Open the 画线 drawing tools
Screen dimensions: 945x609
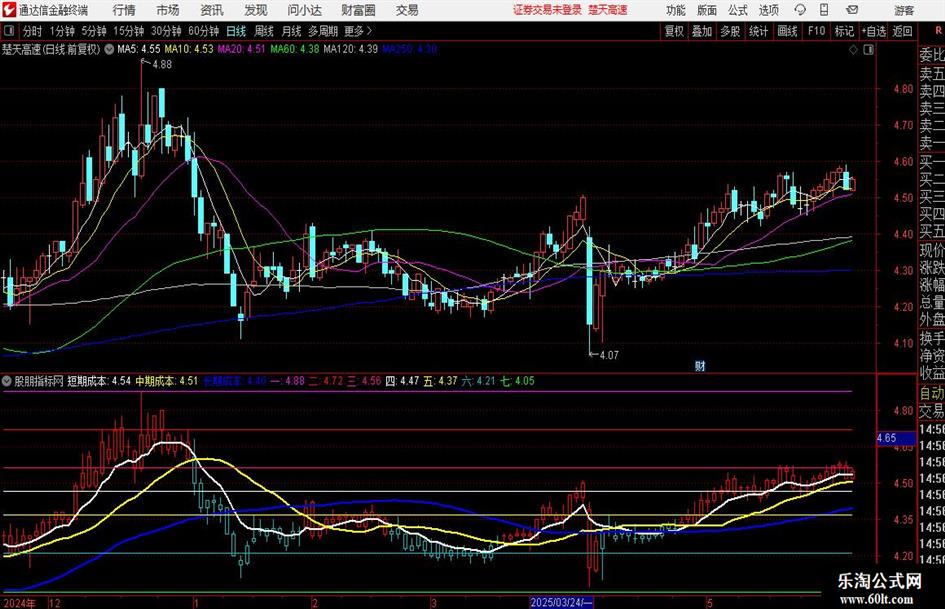point(787,31)
